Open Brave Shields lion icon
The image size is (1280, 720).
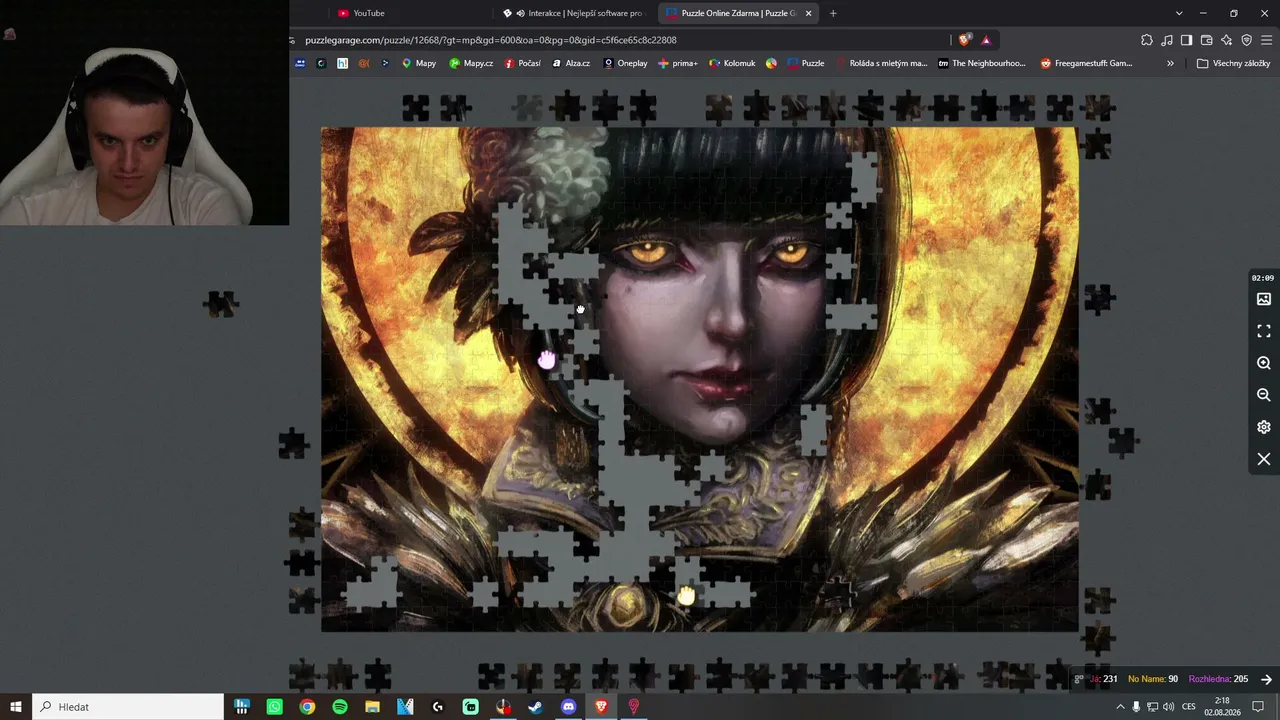[964, 40]
